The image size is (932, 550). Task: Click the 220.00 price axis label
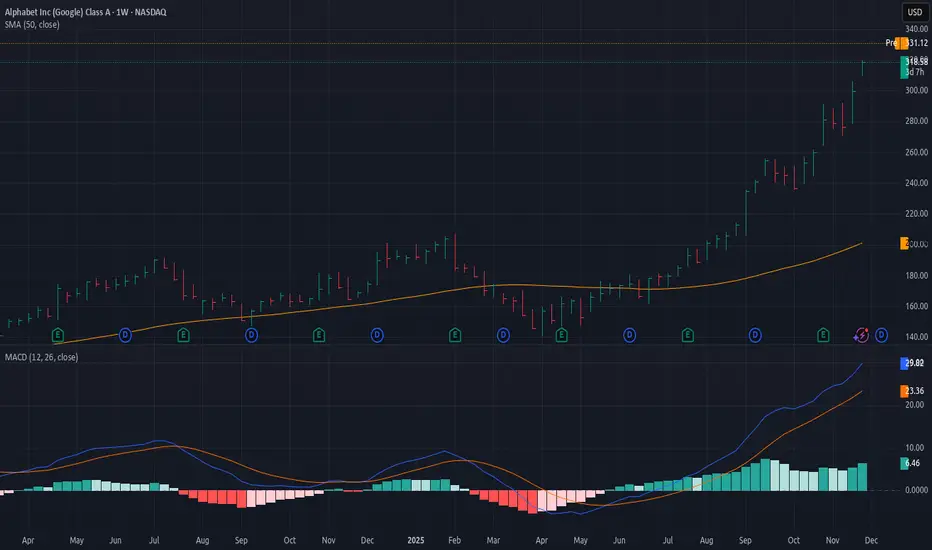point(916,213)
